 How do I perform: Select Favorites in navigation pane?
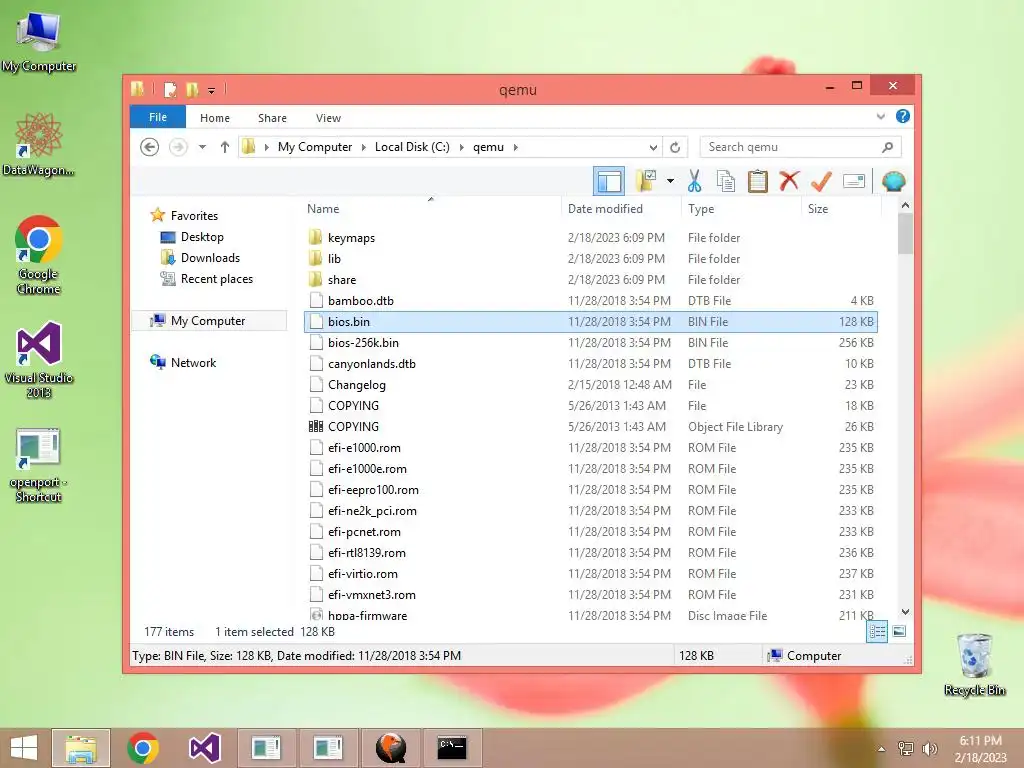click(x=194, y=216)
